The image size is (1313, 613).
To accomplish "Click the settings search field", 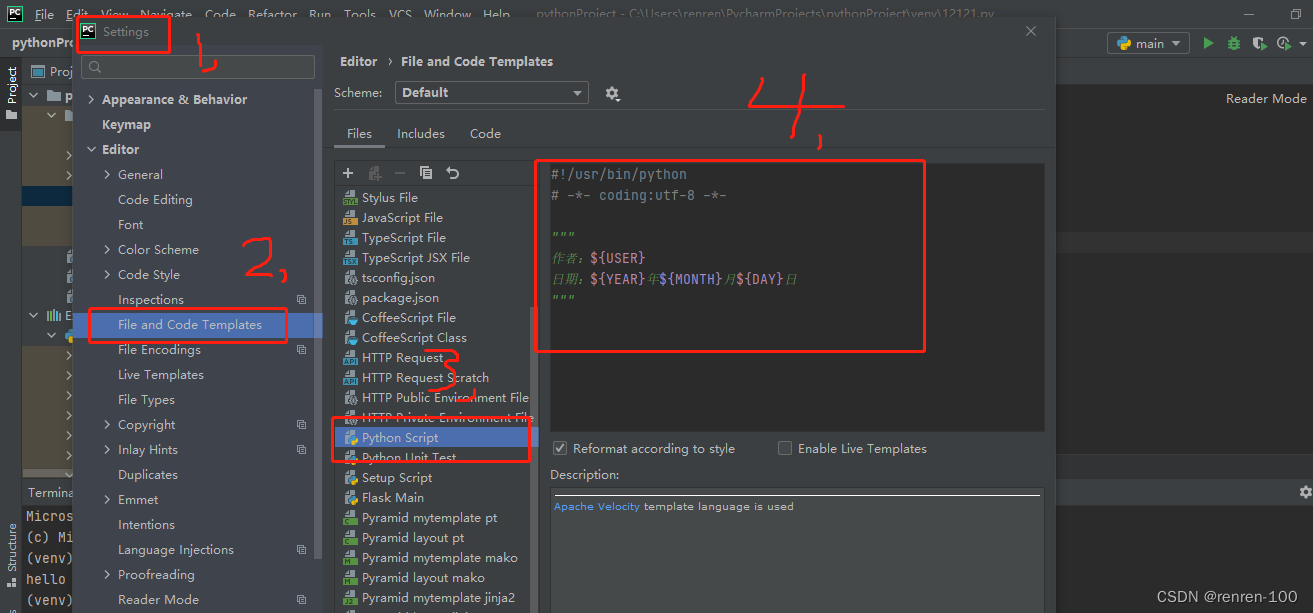I will pyautogui.click(x=198, y=67).
